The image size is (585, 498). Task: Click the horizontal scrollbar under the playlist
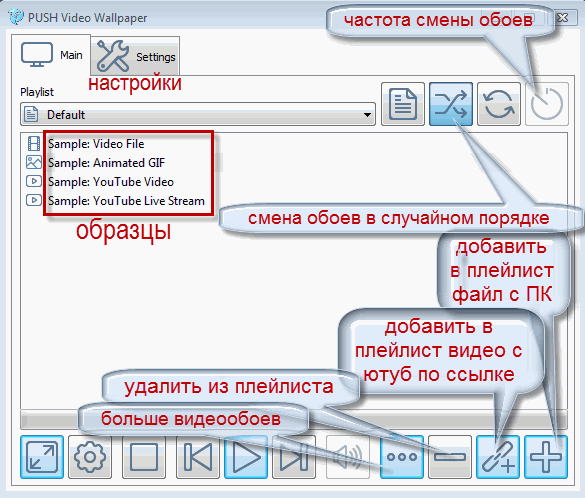click(x=294, y=420)
